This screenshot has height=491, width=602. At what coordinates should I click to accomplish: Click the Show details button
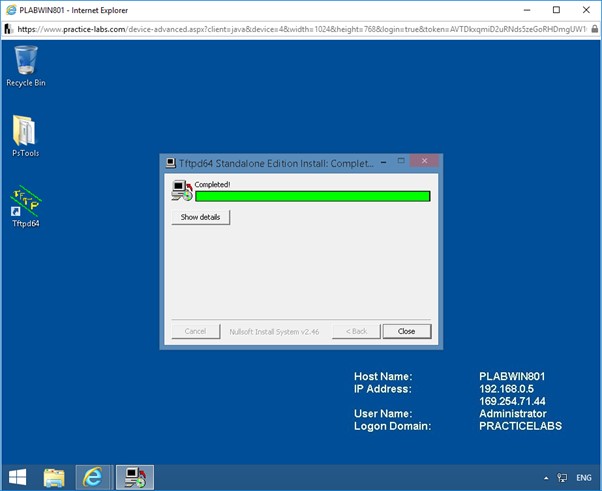(200, 217)
